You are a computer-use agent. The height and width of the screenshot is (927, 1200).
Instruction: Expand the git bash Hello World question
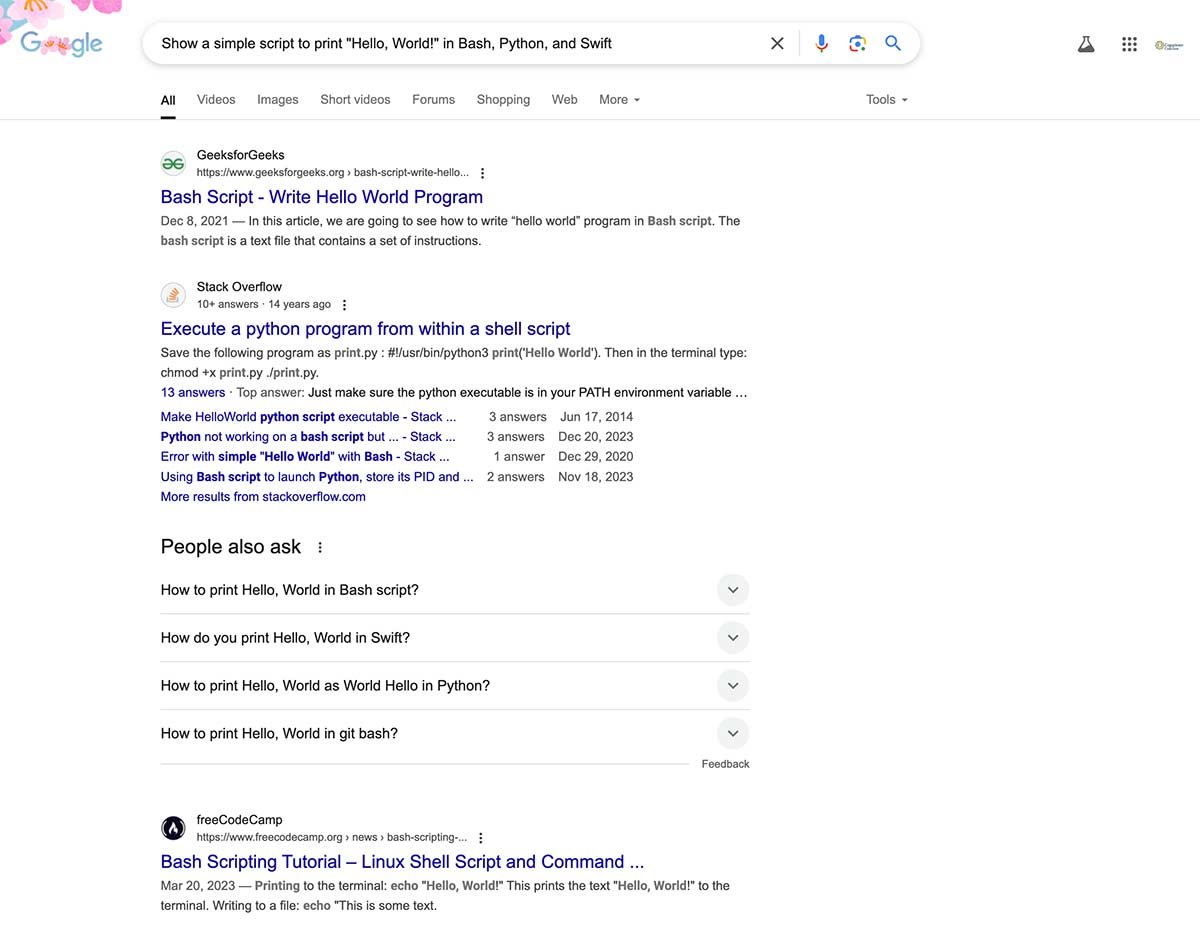pos(733,734)
